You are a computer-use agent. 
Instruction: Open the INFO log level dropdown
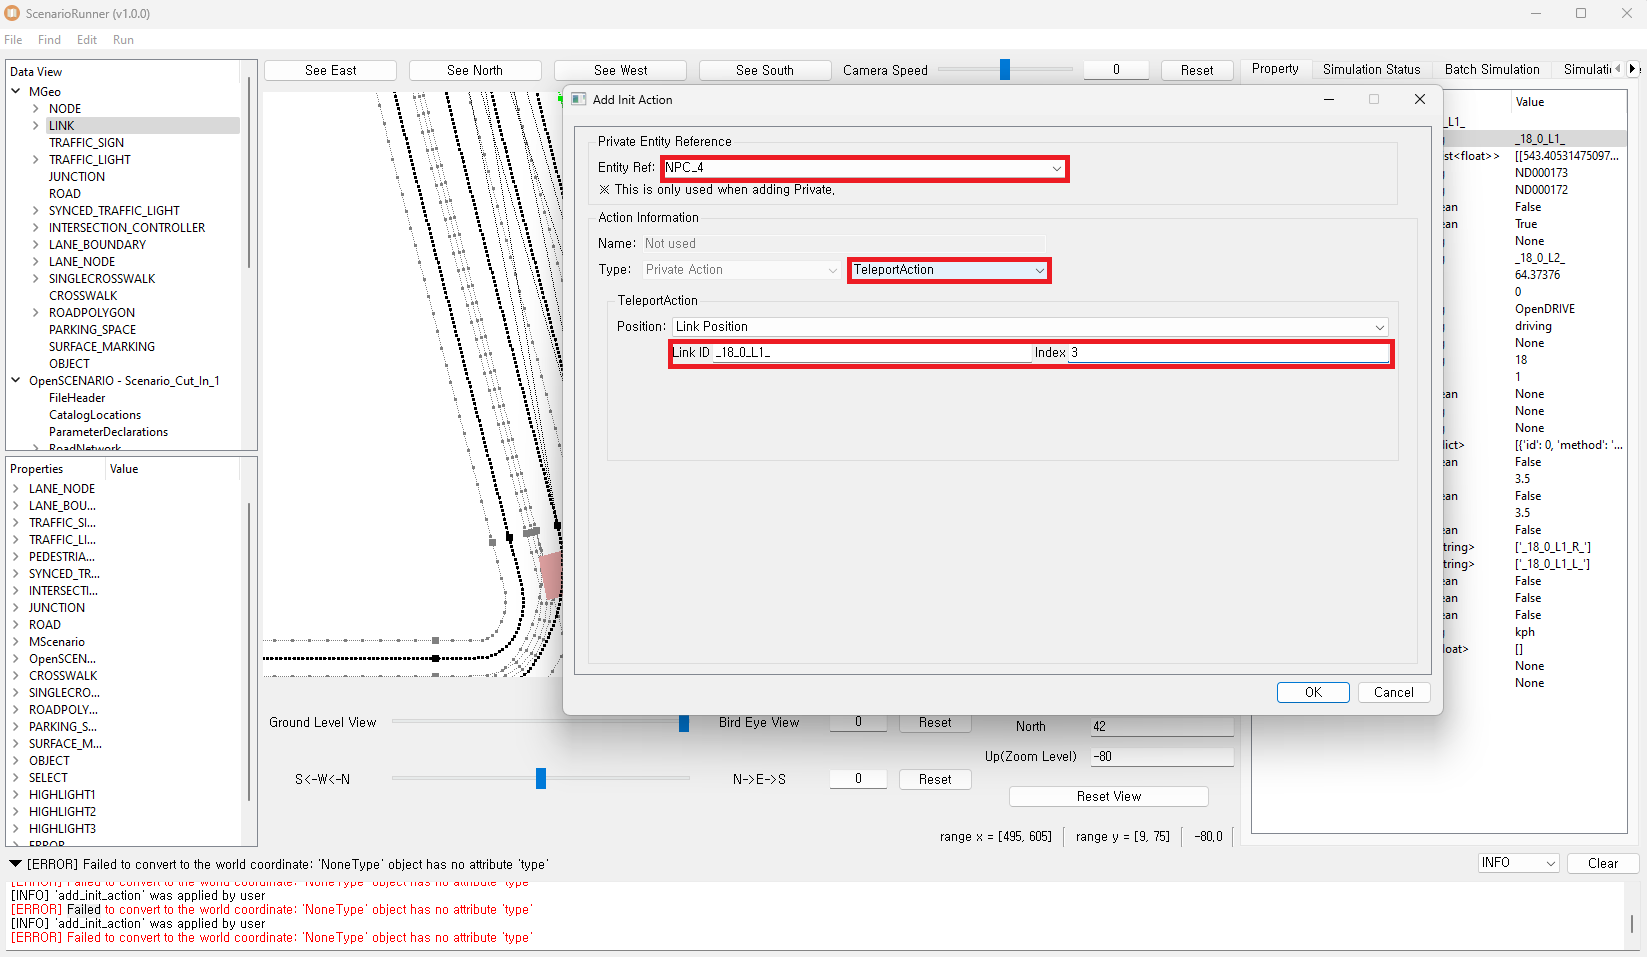pos(1518,863)
